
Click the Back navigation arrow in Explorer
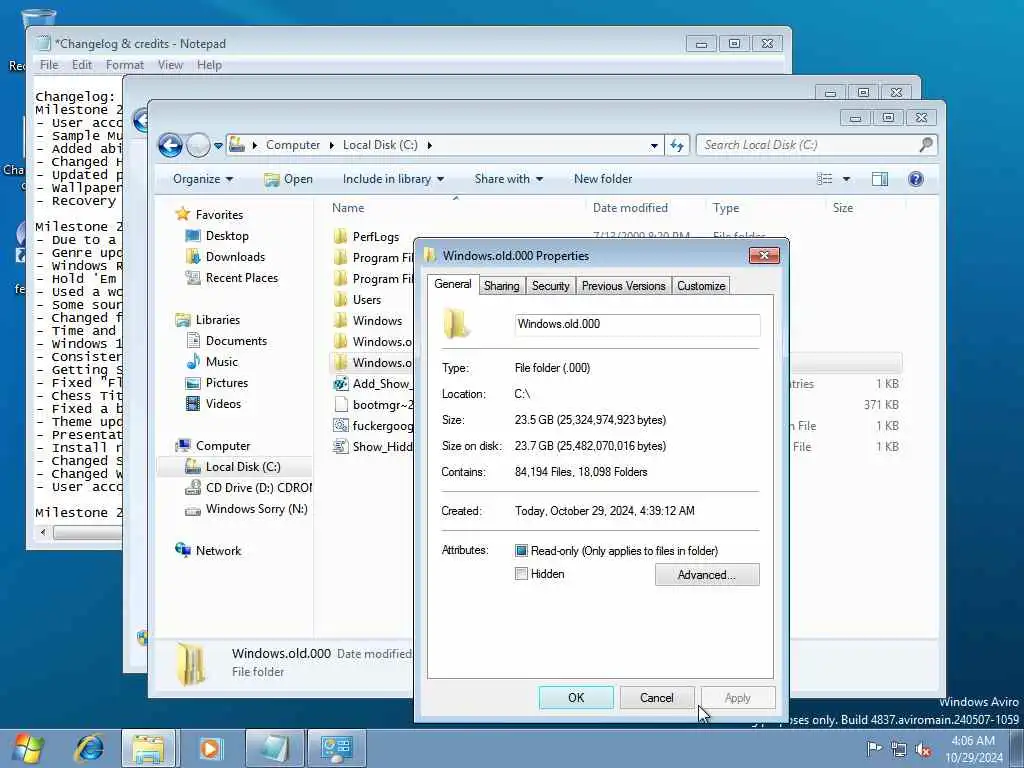(170, 145)
